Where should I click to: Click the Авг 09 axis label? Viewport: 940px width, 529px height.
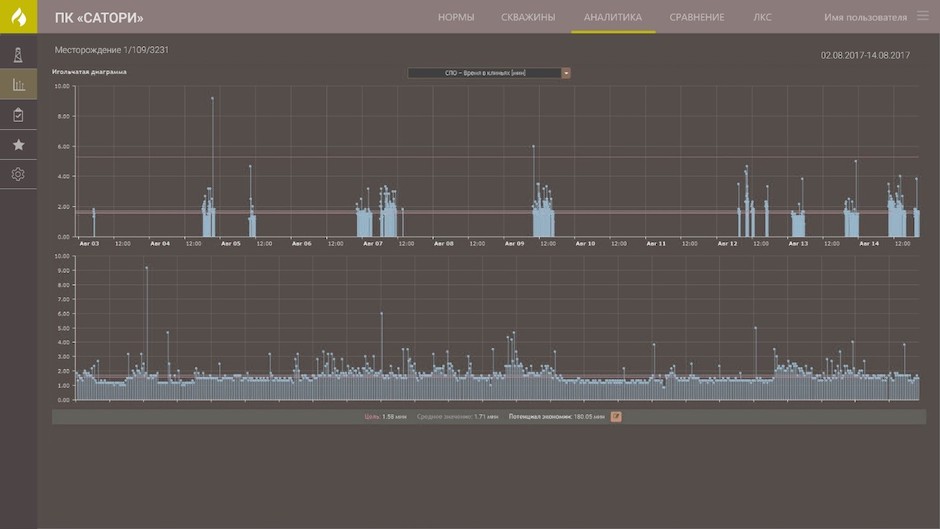[x=514, y=244]
